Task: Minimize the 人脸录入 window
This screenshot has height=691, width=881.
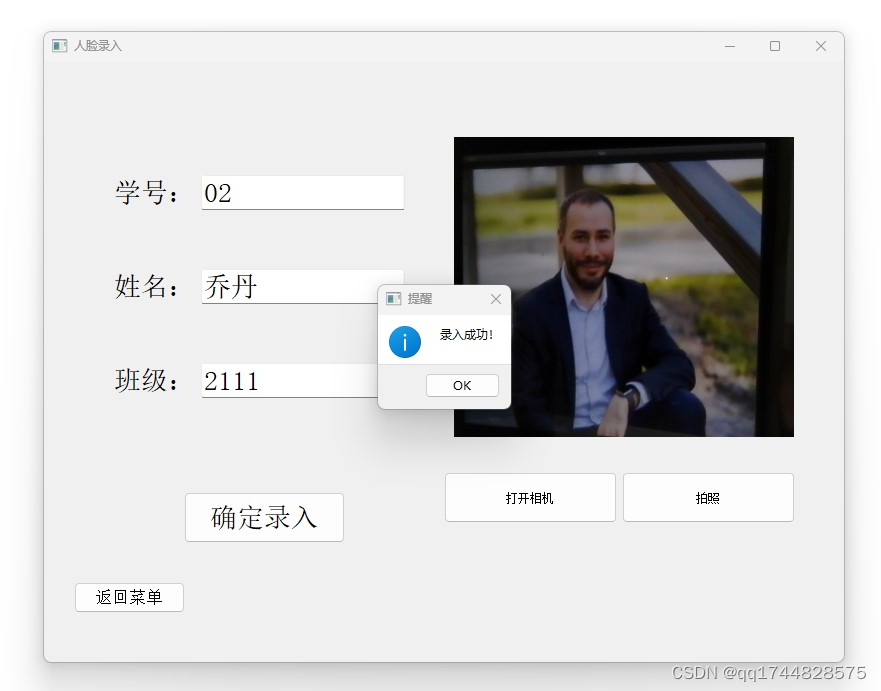Action: tap(730, 46)
